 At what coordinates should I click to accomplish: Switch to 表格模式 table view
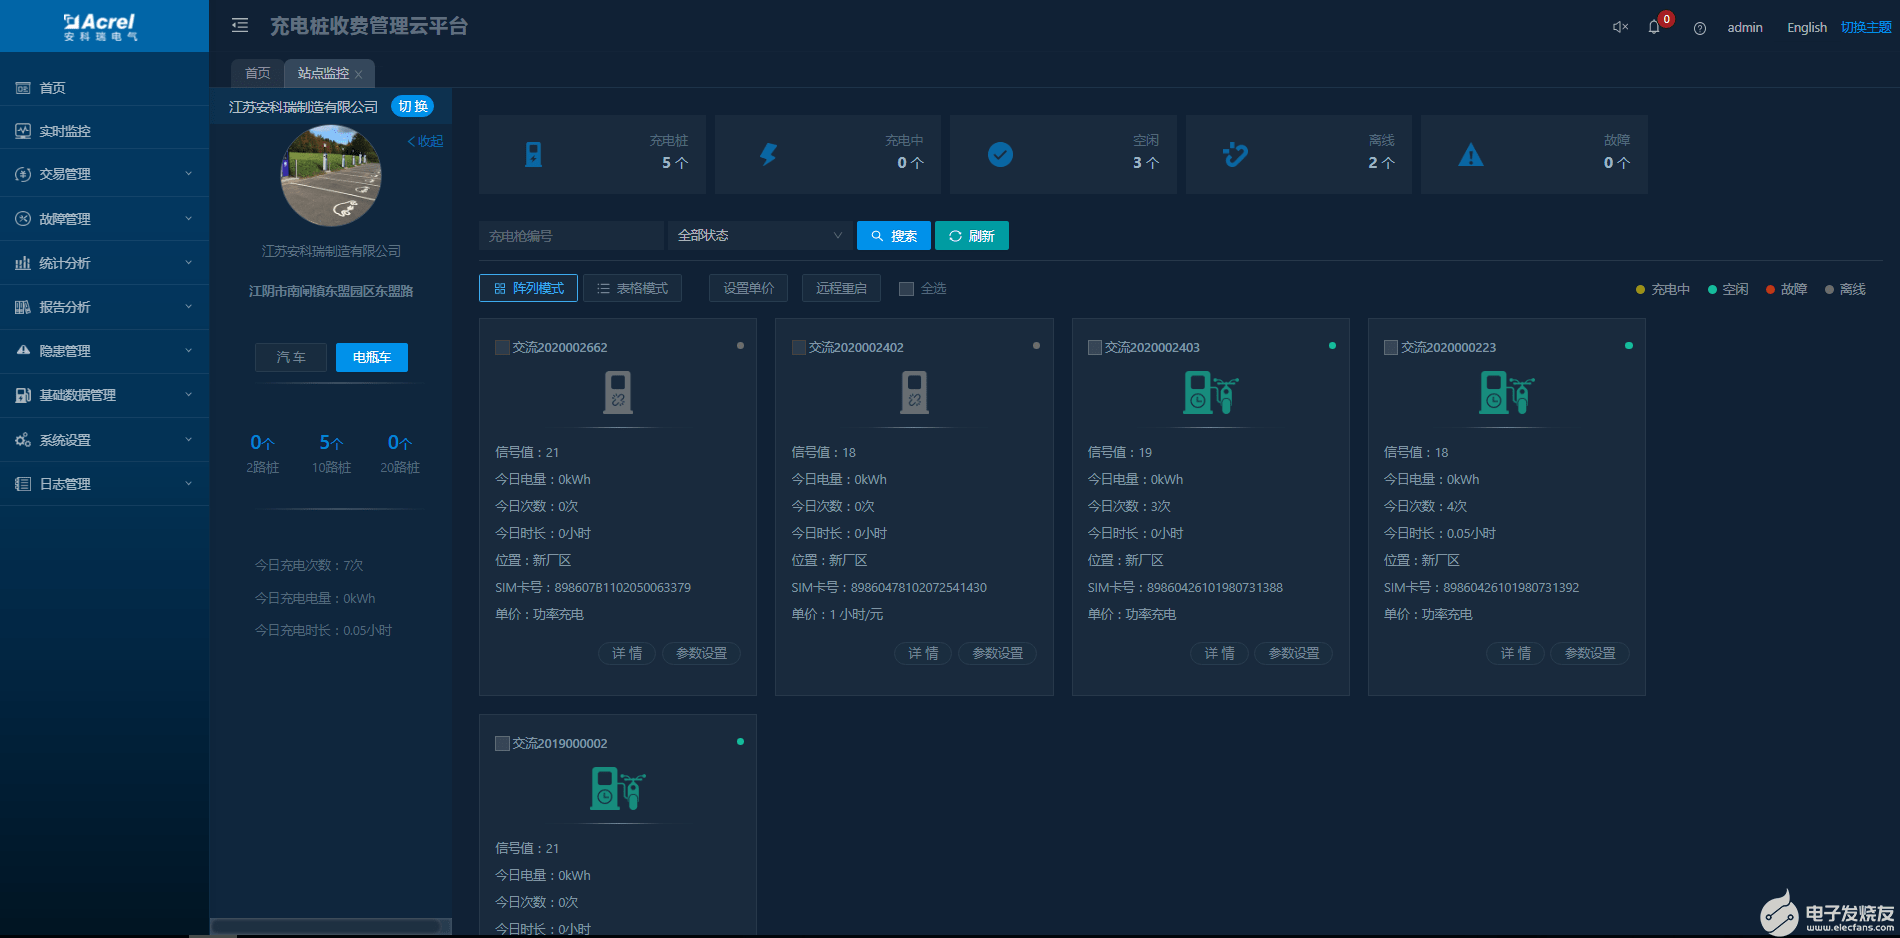pos(632,288)
